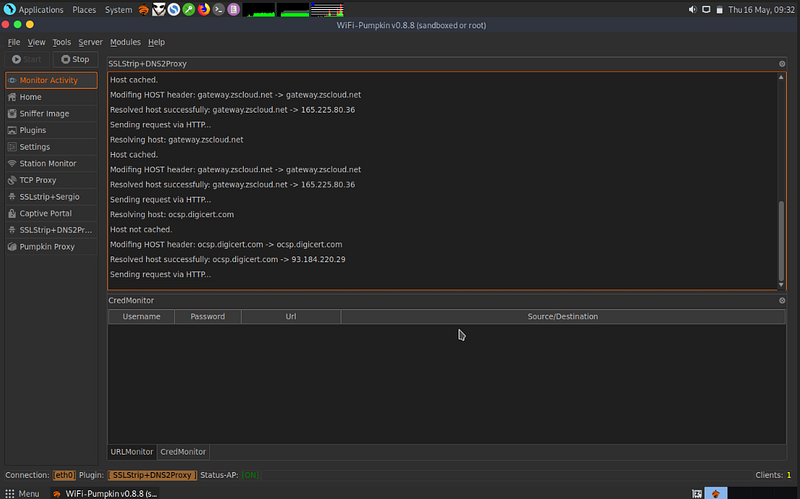Click the Clients count in status bar
The image size is (800, 499).
coord(773,475)
